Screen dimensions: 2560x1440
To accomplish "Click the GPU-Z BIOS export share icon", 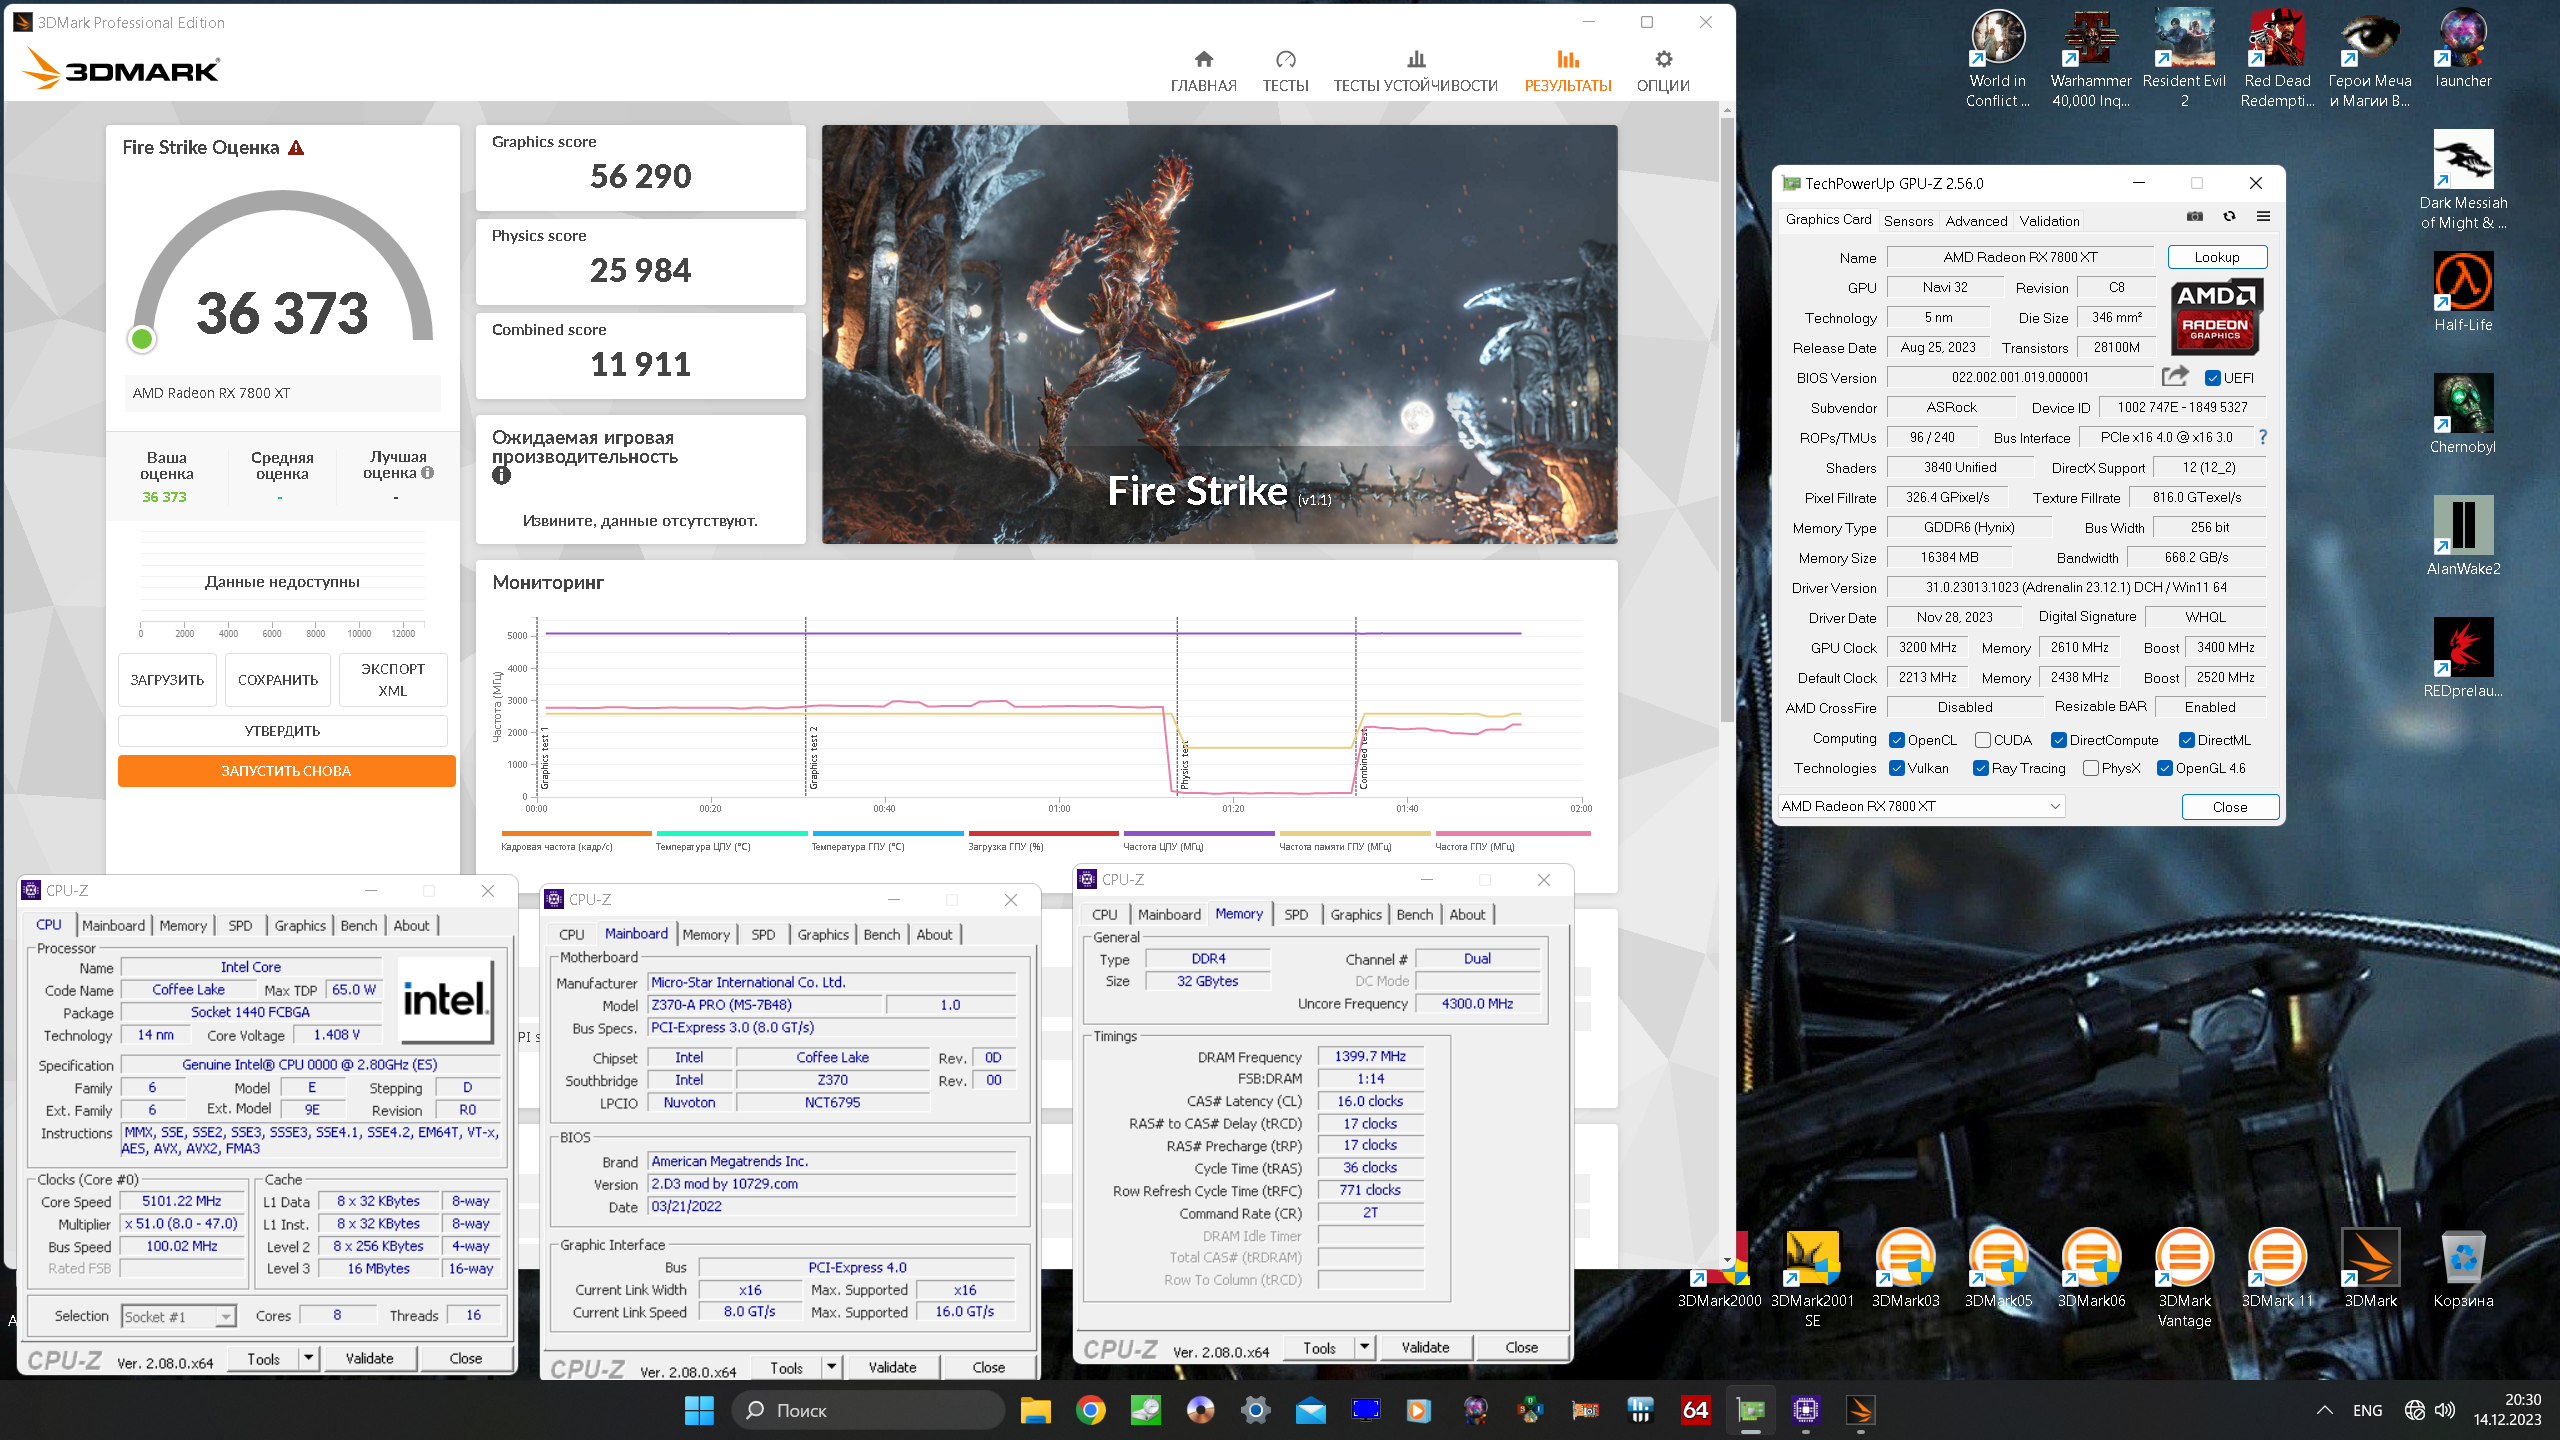I will [2175, 377].
